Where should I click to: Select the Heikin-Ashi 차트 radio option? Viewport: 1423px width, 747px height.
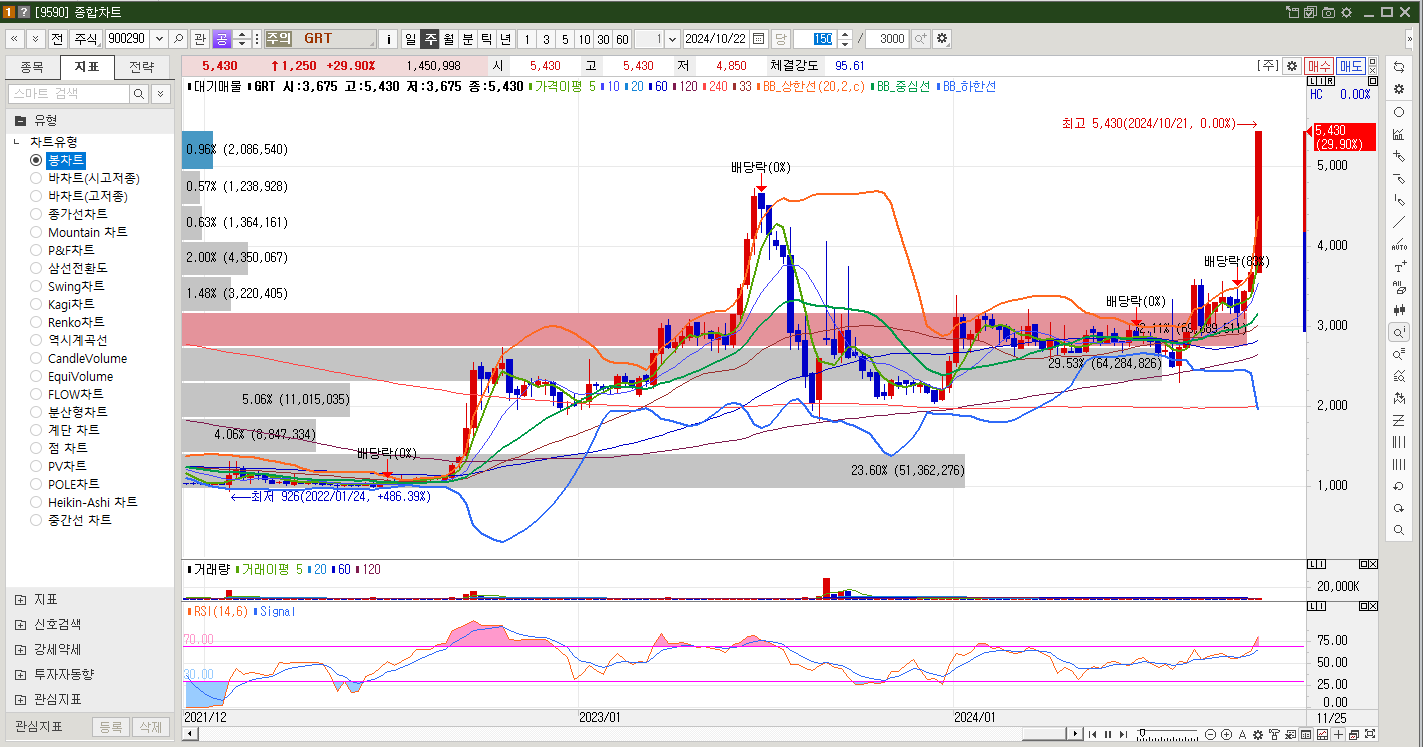point(36,502)
